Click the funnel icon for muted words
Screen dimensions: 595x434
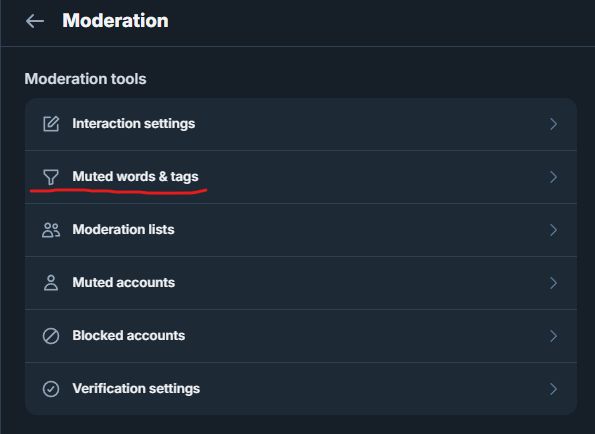pos(51,177)
